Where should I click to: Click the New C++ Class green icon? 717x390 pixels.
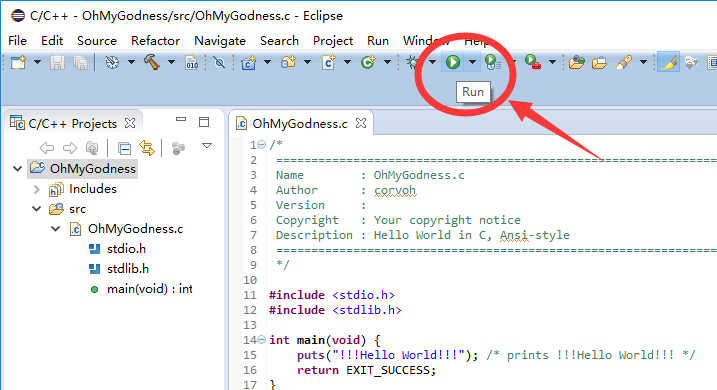(368, 62)
